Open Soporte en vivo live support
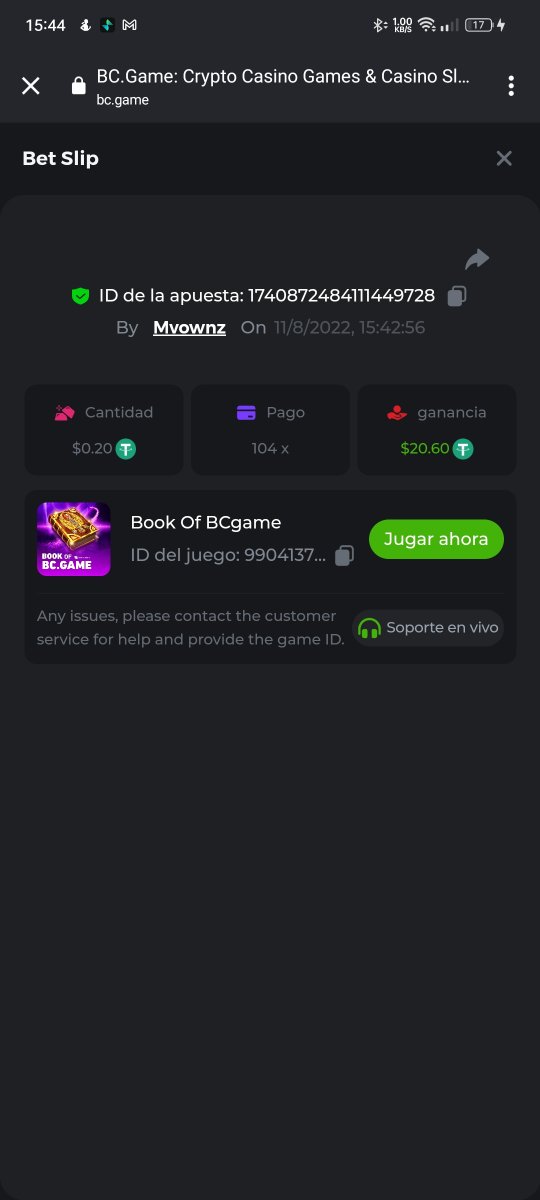The width and height of the screenshot is (540, 1200). 428,628
